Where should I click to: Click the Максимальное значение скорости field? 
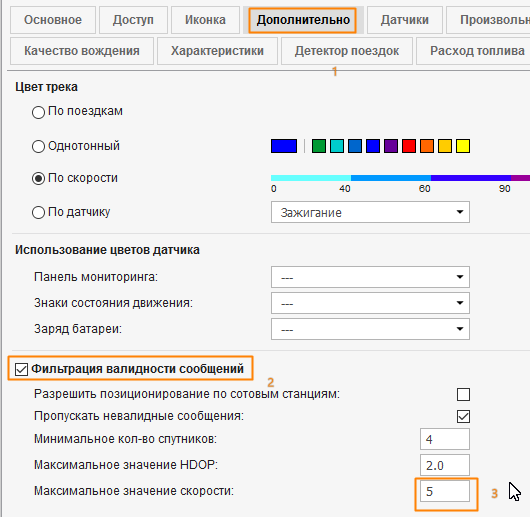445,491
